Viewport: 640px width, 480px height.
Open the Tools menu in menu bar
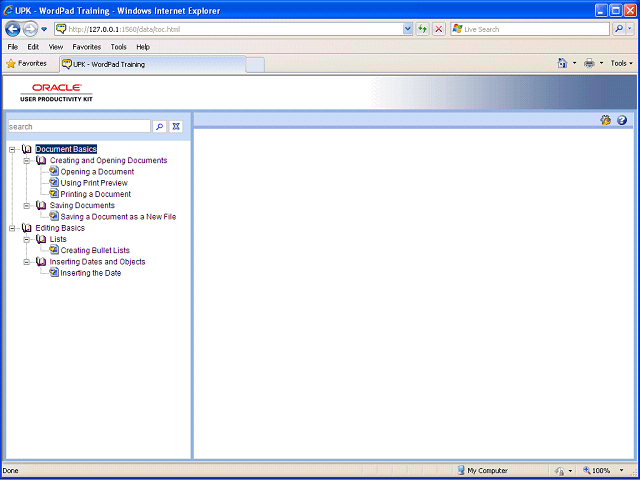click(x=118, y=47)
